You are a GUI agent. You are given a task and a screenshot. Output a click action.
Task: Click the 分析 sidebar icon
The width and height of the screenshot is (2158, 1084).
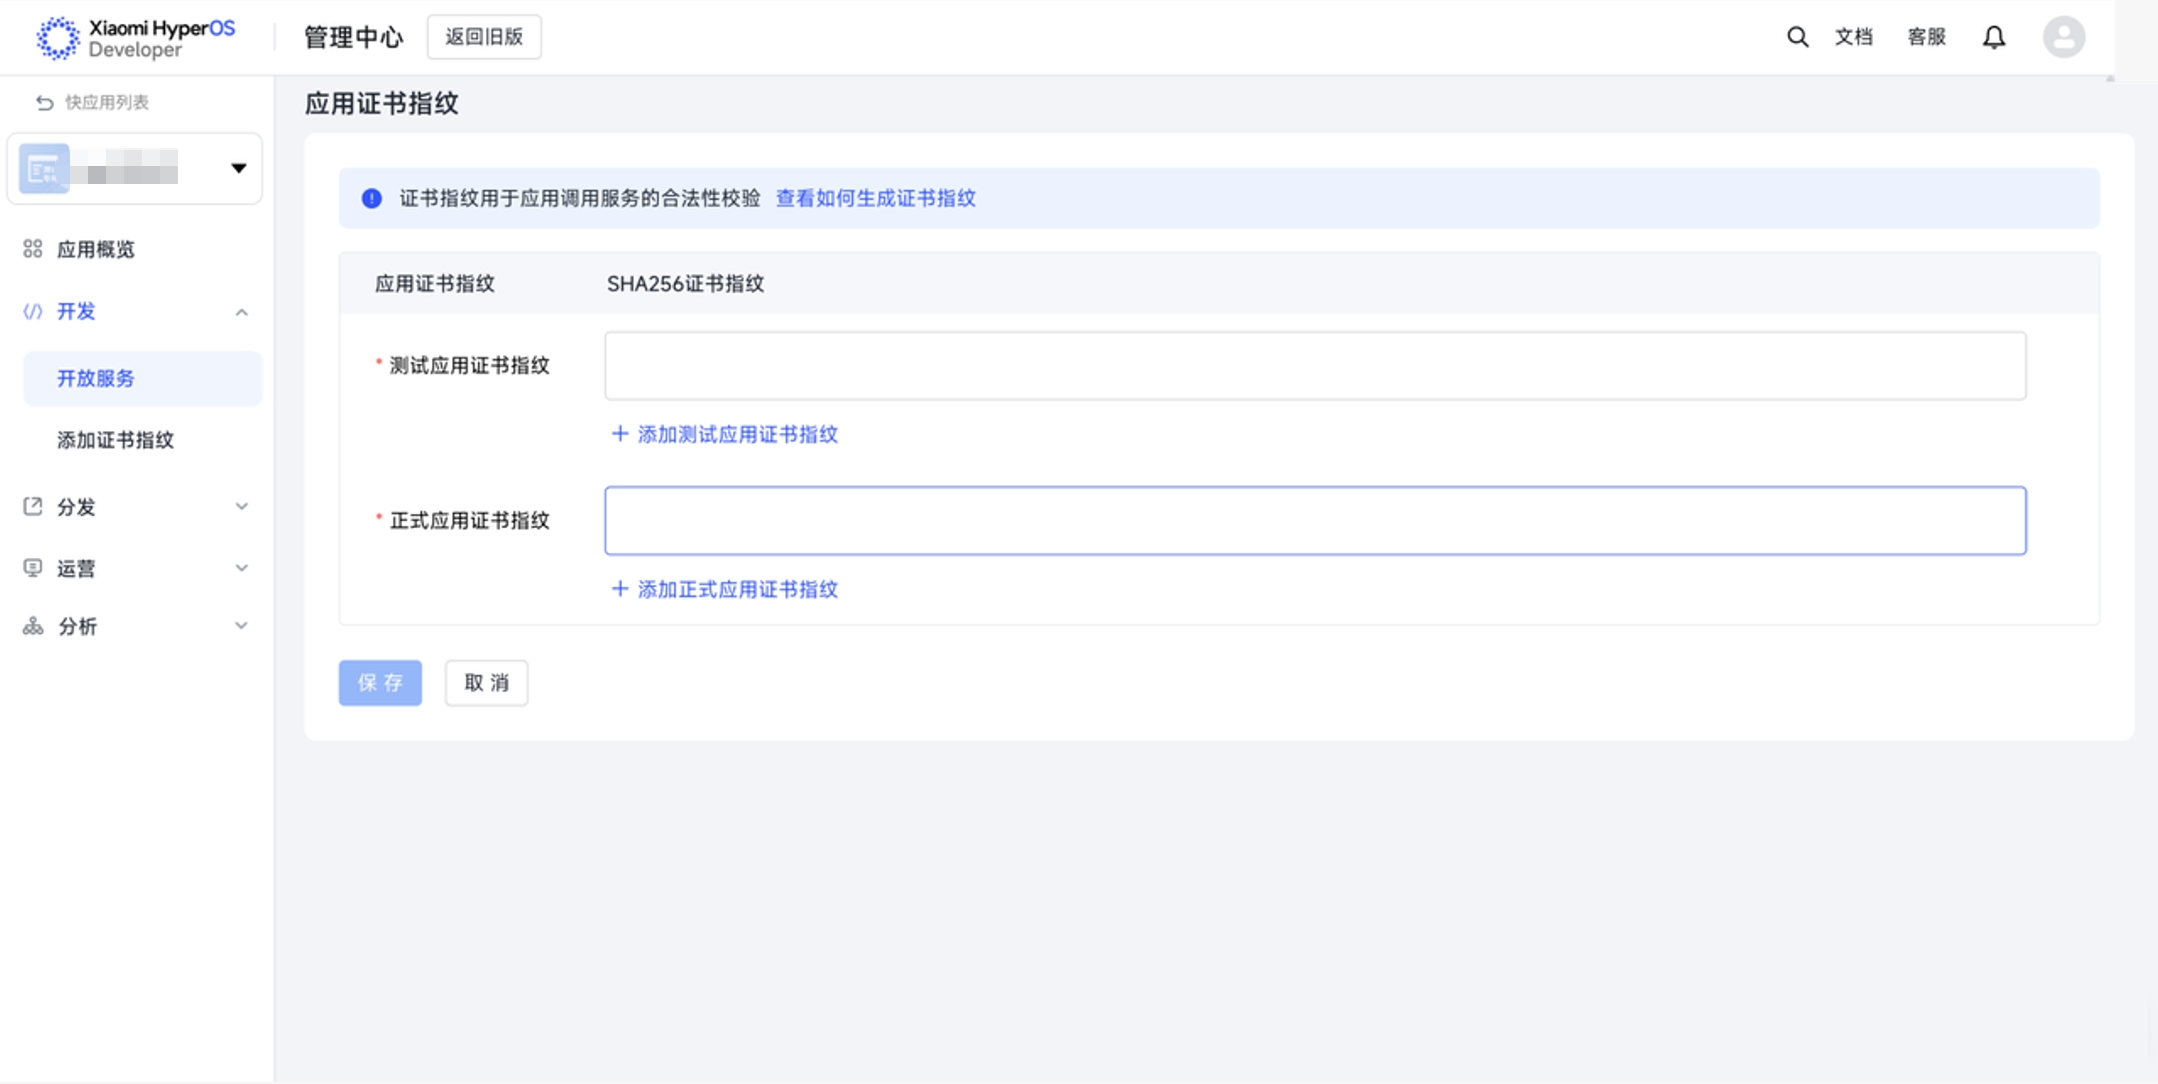click(x=33, y=626)
